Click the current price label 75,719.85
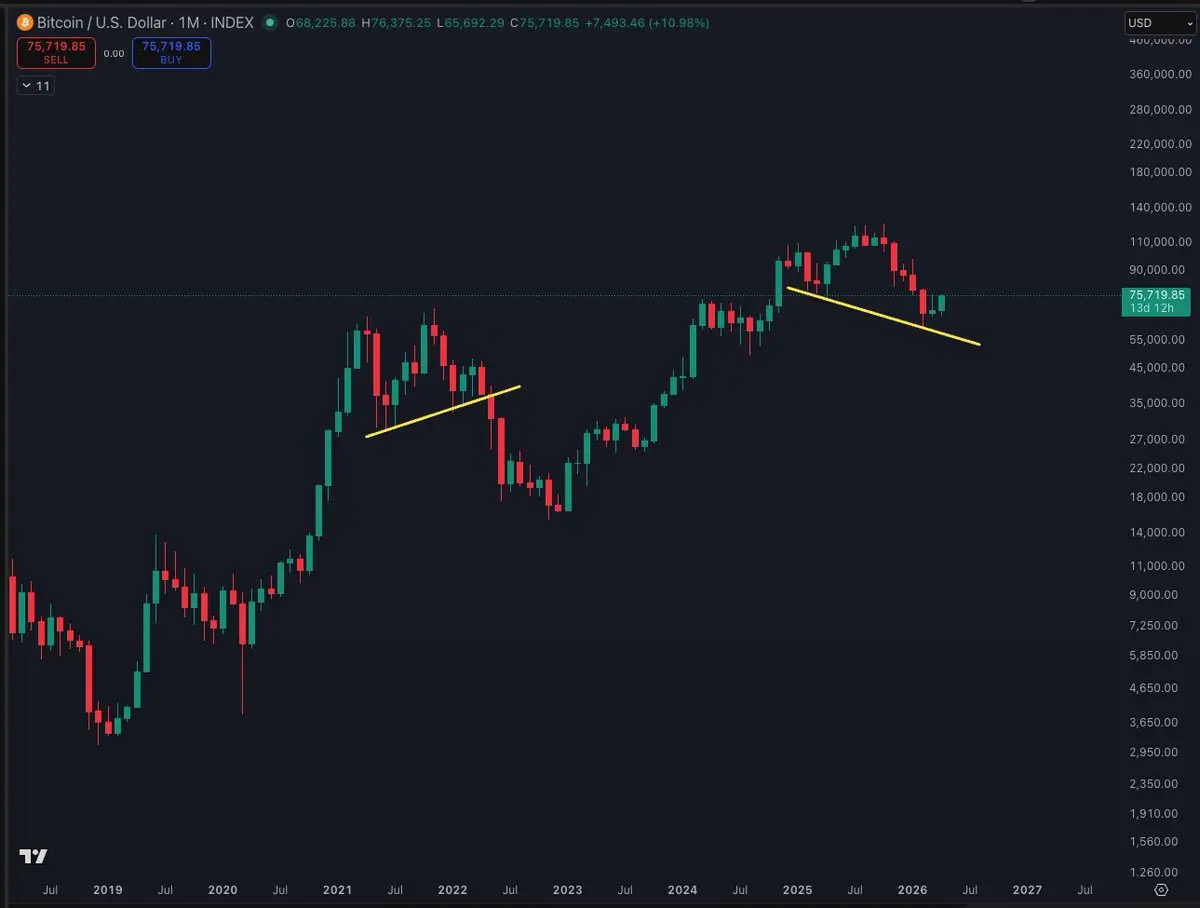Viewport: 1200px width, 908px height. (x=1156, y=295)
